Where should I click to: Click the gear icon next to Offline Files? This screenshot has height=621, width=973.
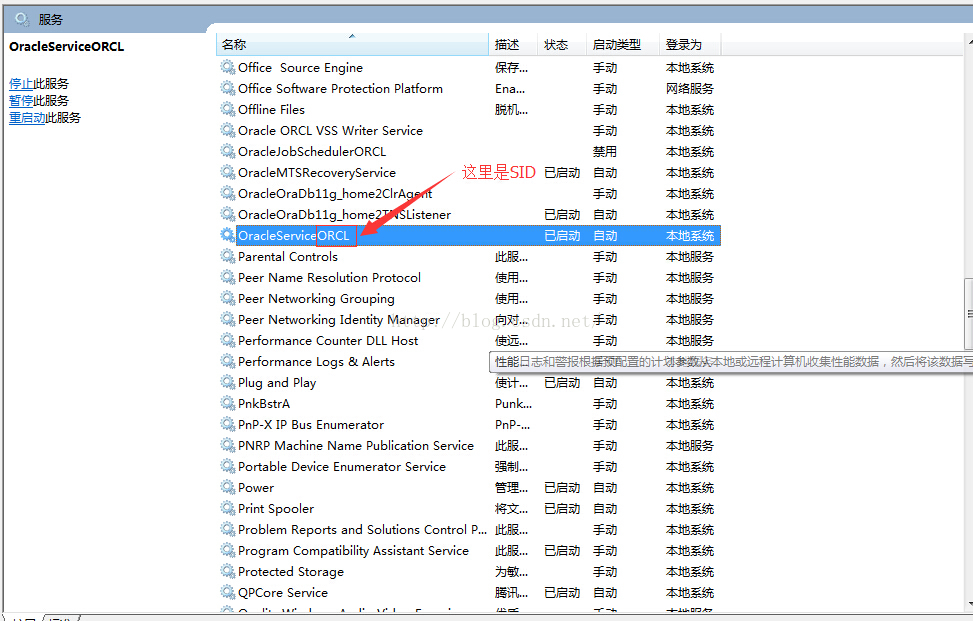click(x=228, y=109)
